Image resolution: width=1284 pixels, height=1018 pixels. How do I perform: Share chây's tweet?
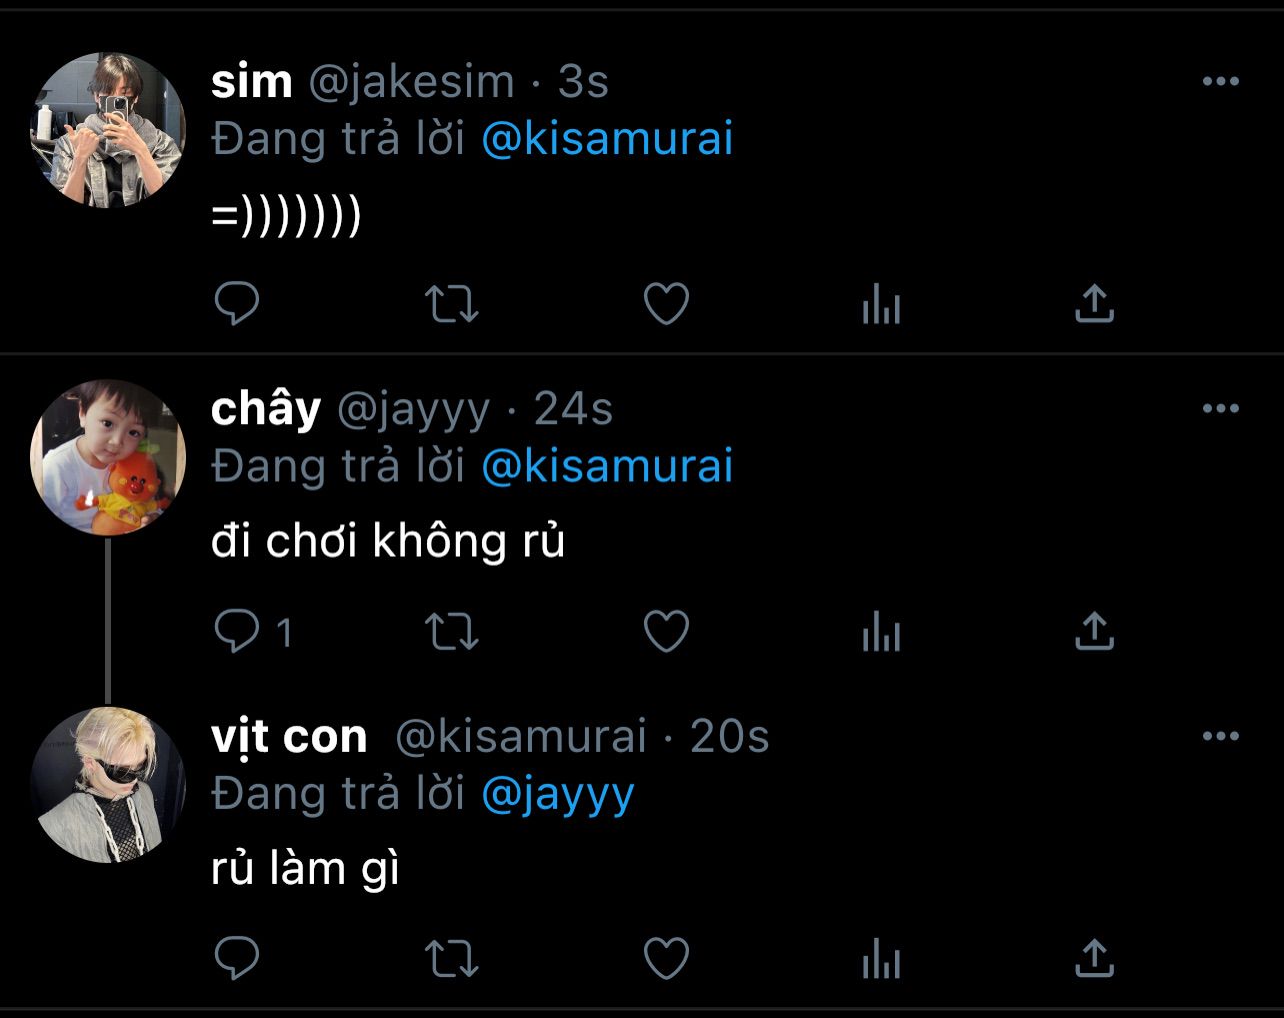pyautogui.click(x=1094, y=631)
